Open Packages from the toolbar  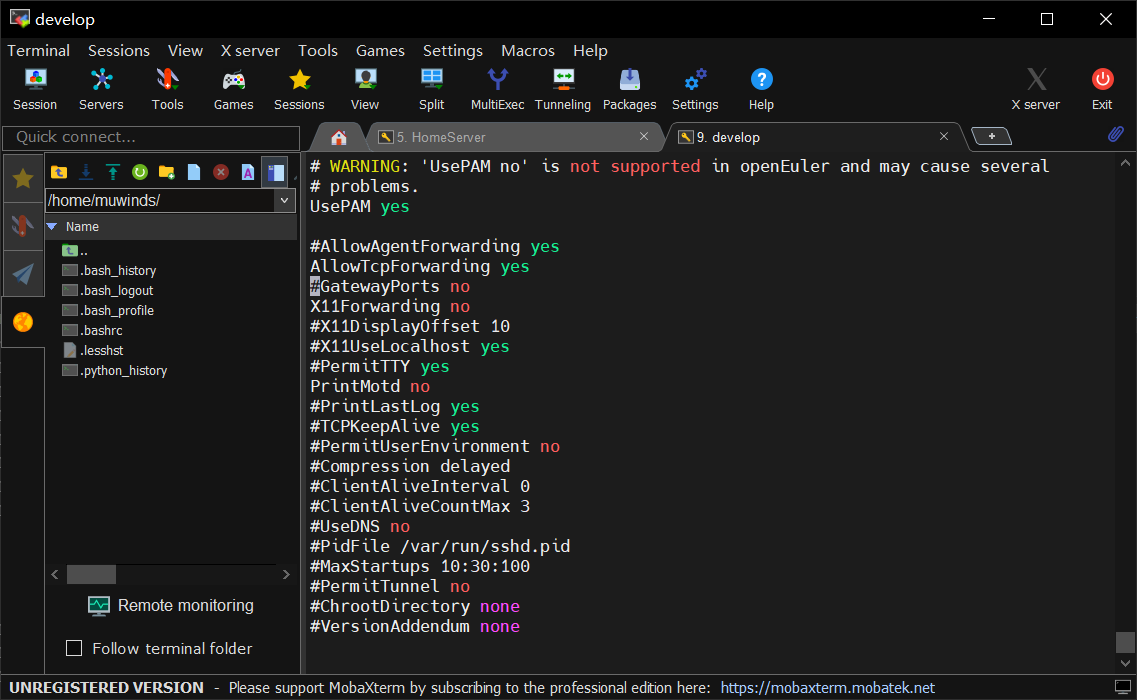[630, 88]
